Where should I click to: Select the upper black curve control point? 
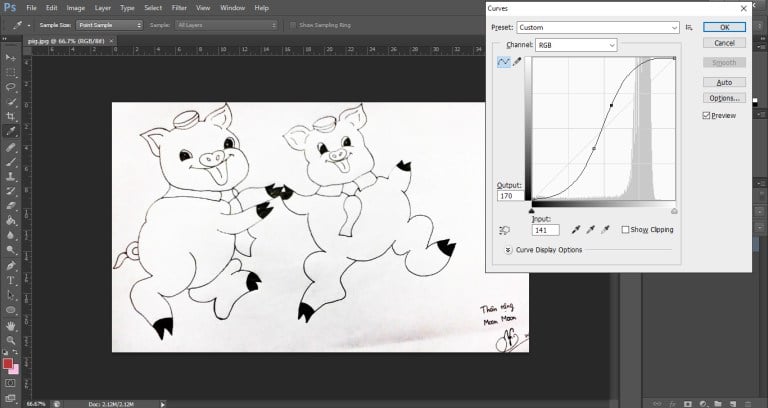611,105
